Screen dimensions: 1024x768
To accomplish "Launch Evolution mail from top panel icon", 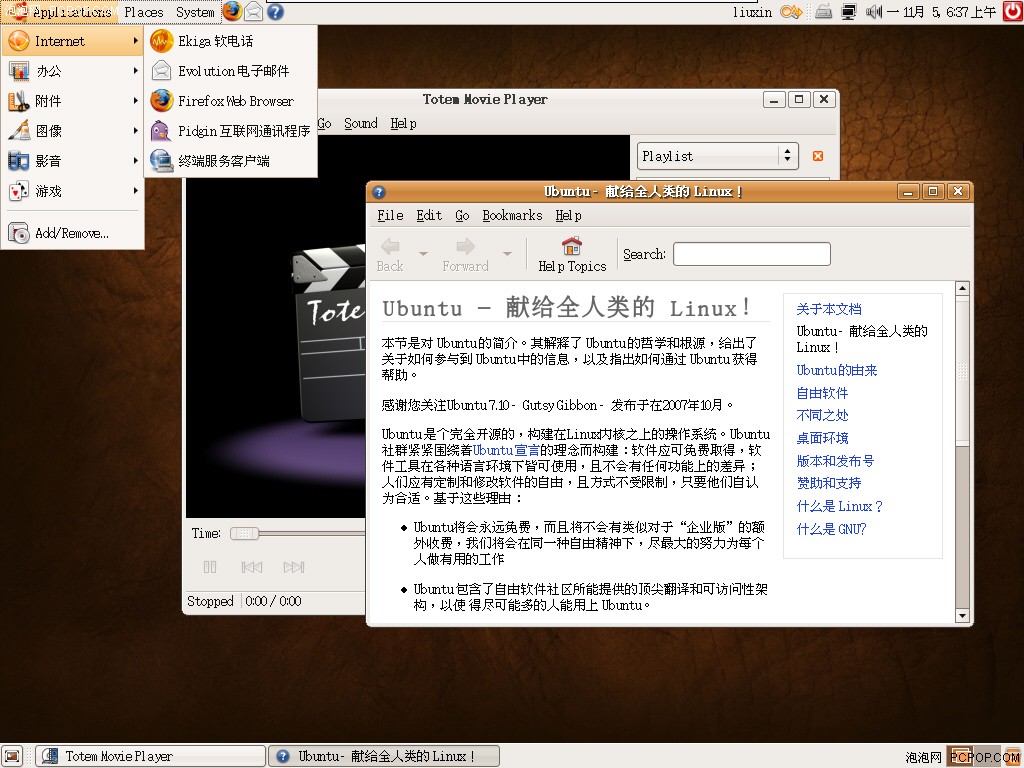I will pos(254,12).
